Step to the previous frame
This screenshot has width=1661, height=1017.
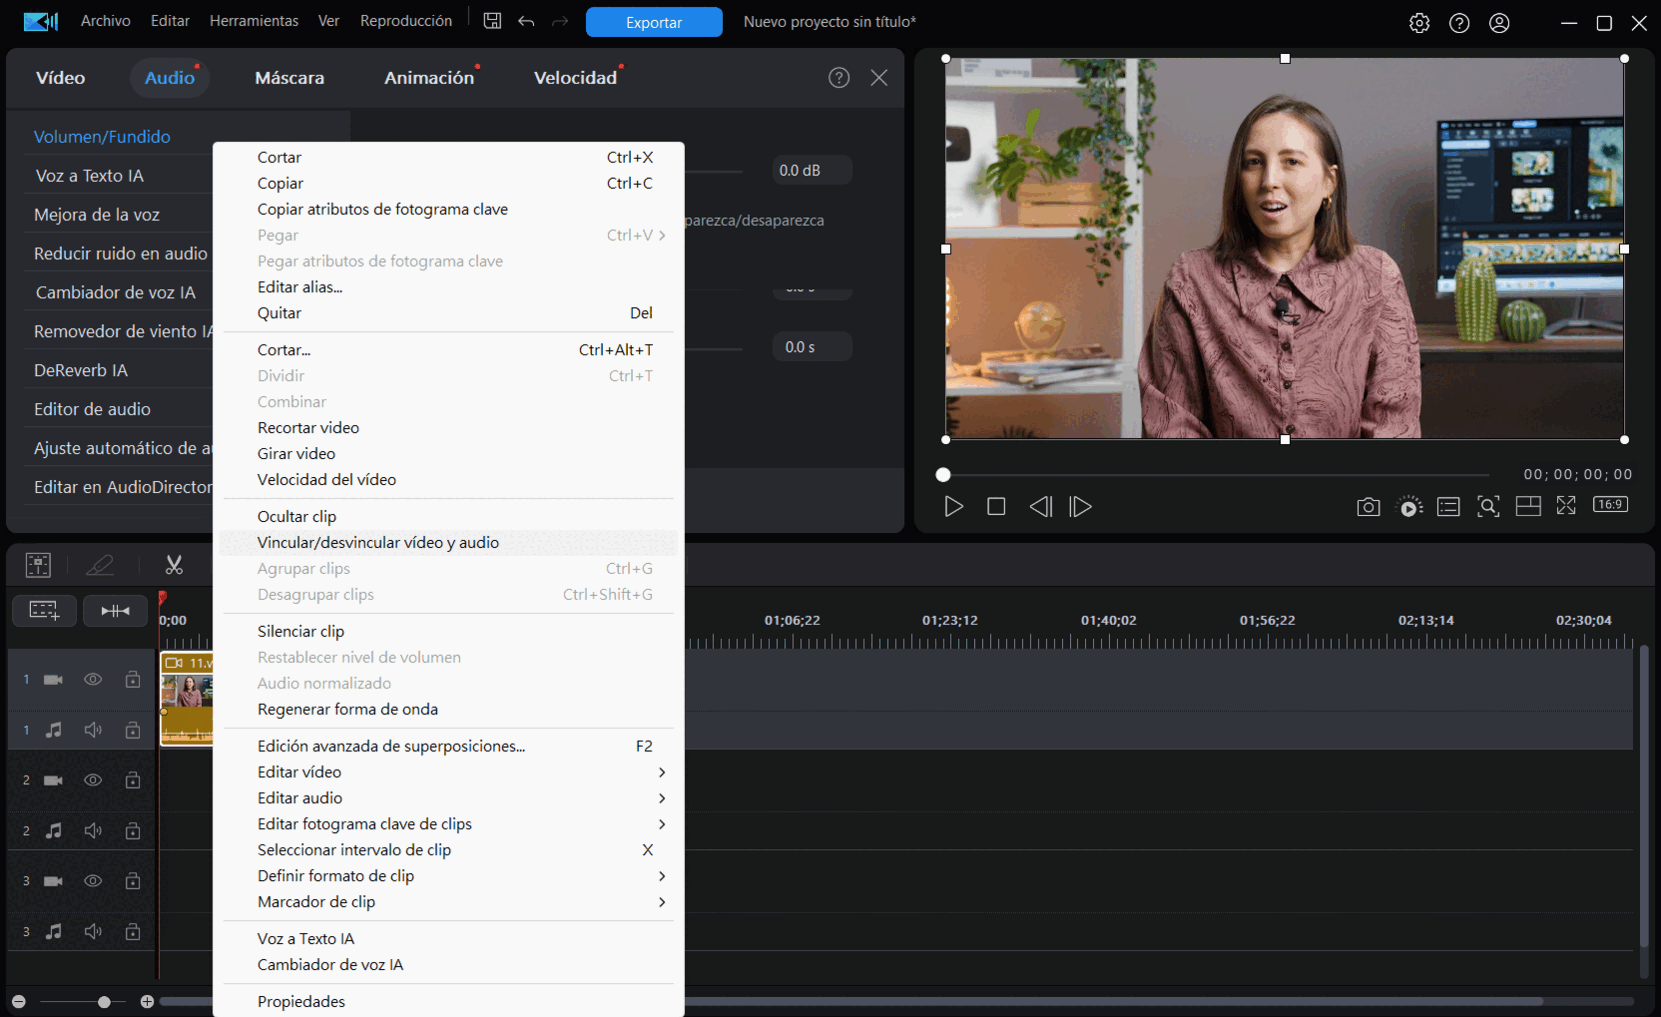1040,506
